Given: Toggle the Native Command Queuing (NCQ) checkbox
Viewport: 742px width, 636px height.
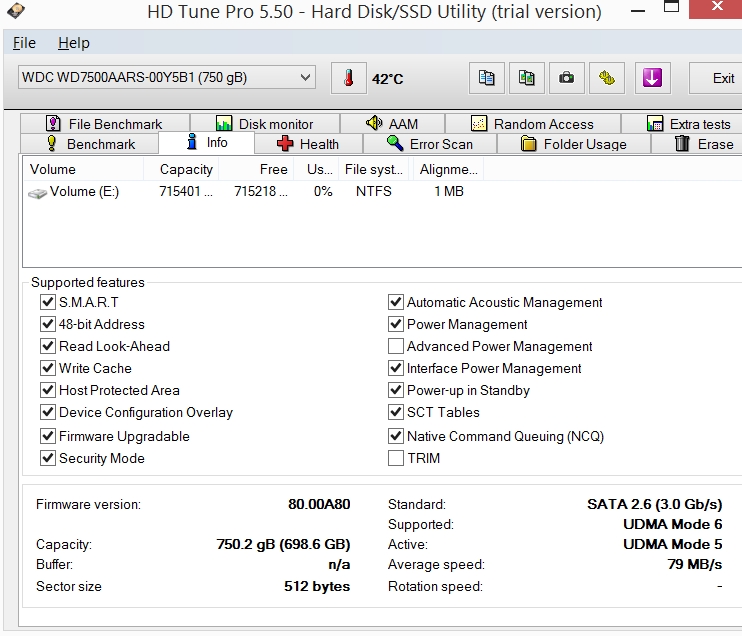Looking at the screenshot, I should tap(396, 436).
